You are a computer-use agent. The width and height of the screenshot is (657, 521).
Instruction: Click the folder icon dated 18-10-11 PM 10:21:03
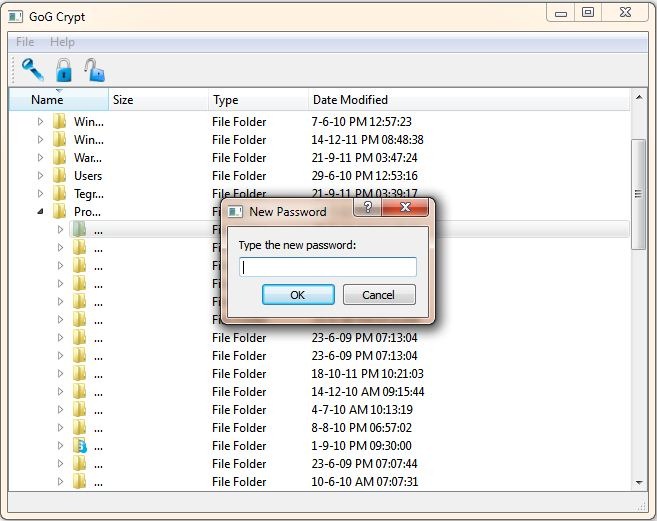click(x=79, y=373)
